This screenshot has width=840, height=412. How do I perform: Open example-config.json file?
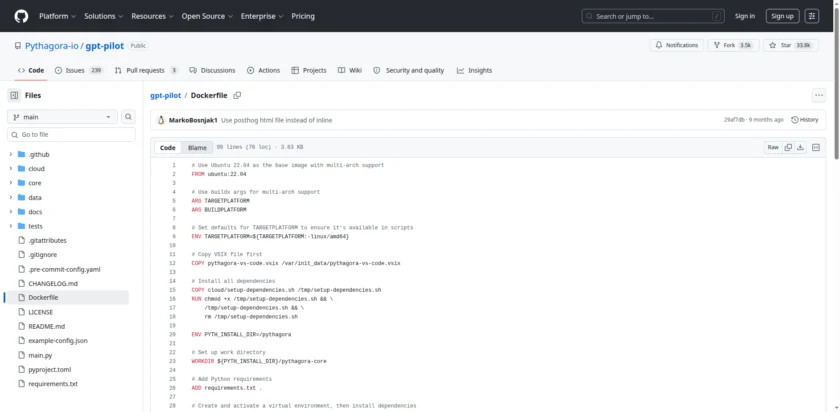pyautogui.click(x=58, y=341)
